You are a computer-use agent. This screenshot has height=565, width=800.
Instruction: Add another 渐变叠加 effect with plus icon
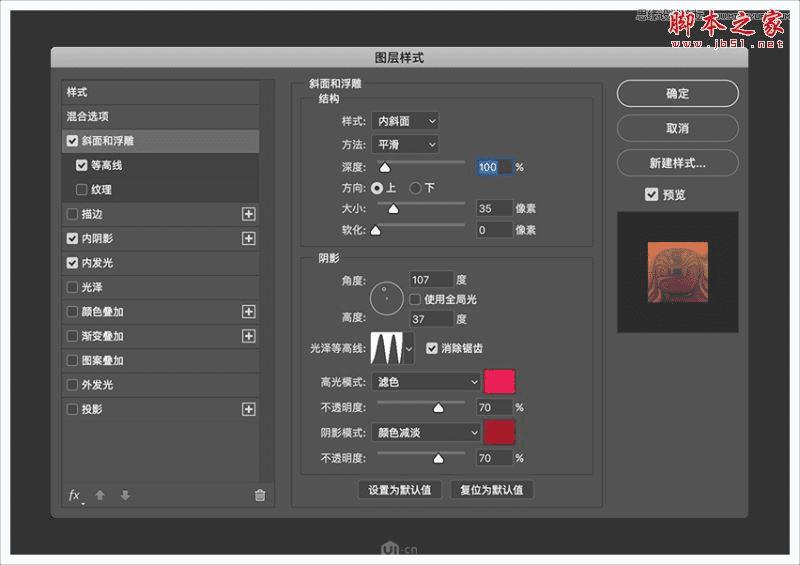click(x=248, y=336)
